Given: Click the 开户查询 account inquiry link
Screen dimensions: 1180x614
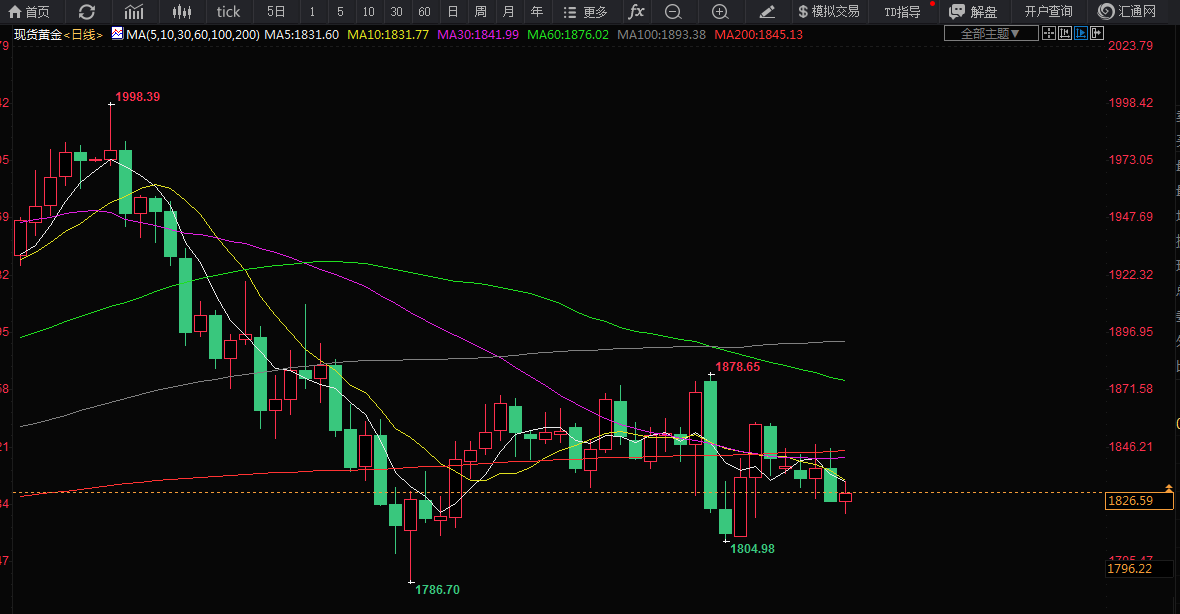Looking at the screenshot, I should tap(1048, 12).
